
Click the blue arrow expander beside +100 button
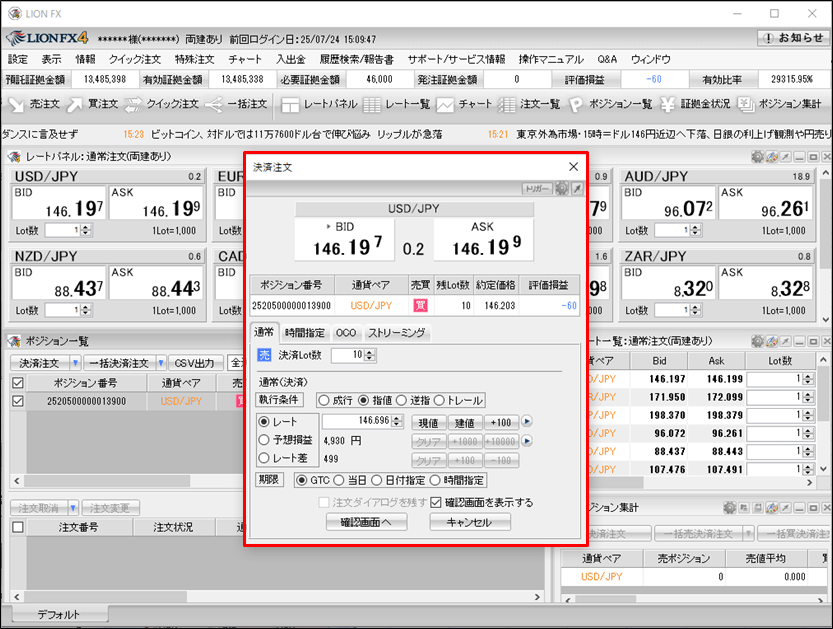526,422
